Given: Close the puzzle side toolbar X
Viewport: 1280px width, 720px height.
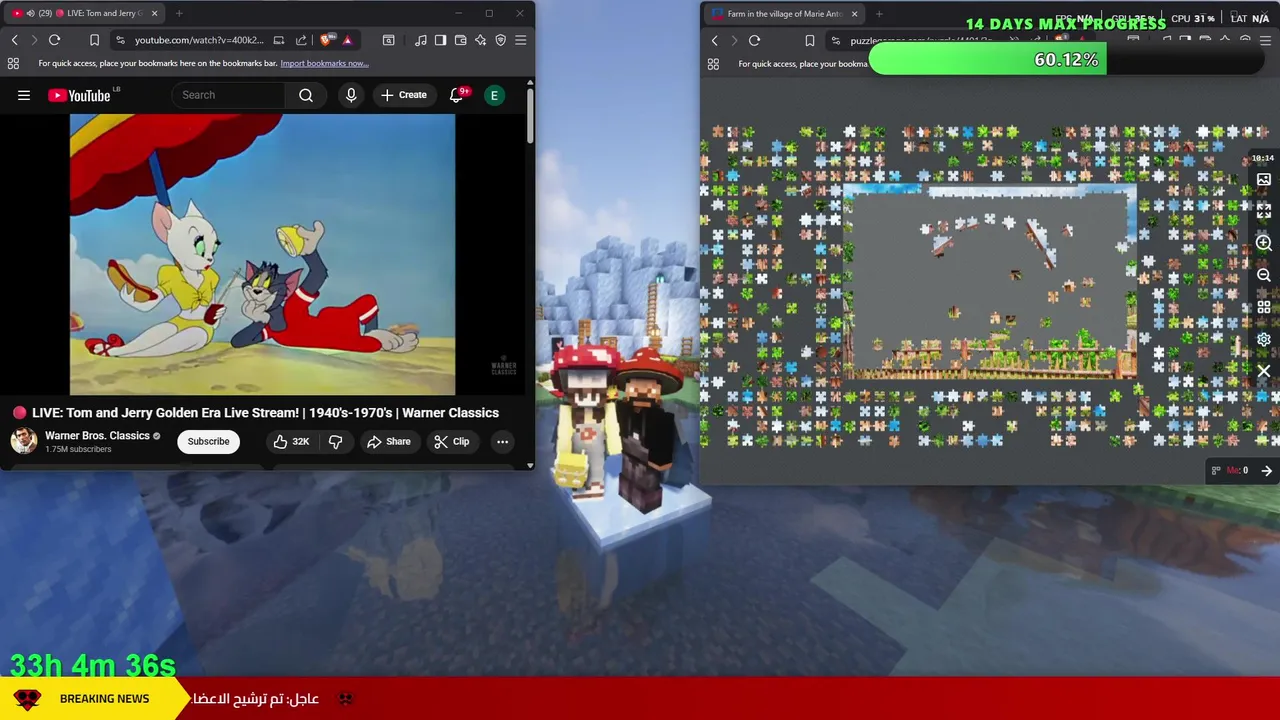Looking at the screenshot, I should (x=1264, y=371).
